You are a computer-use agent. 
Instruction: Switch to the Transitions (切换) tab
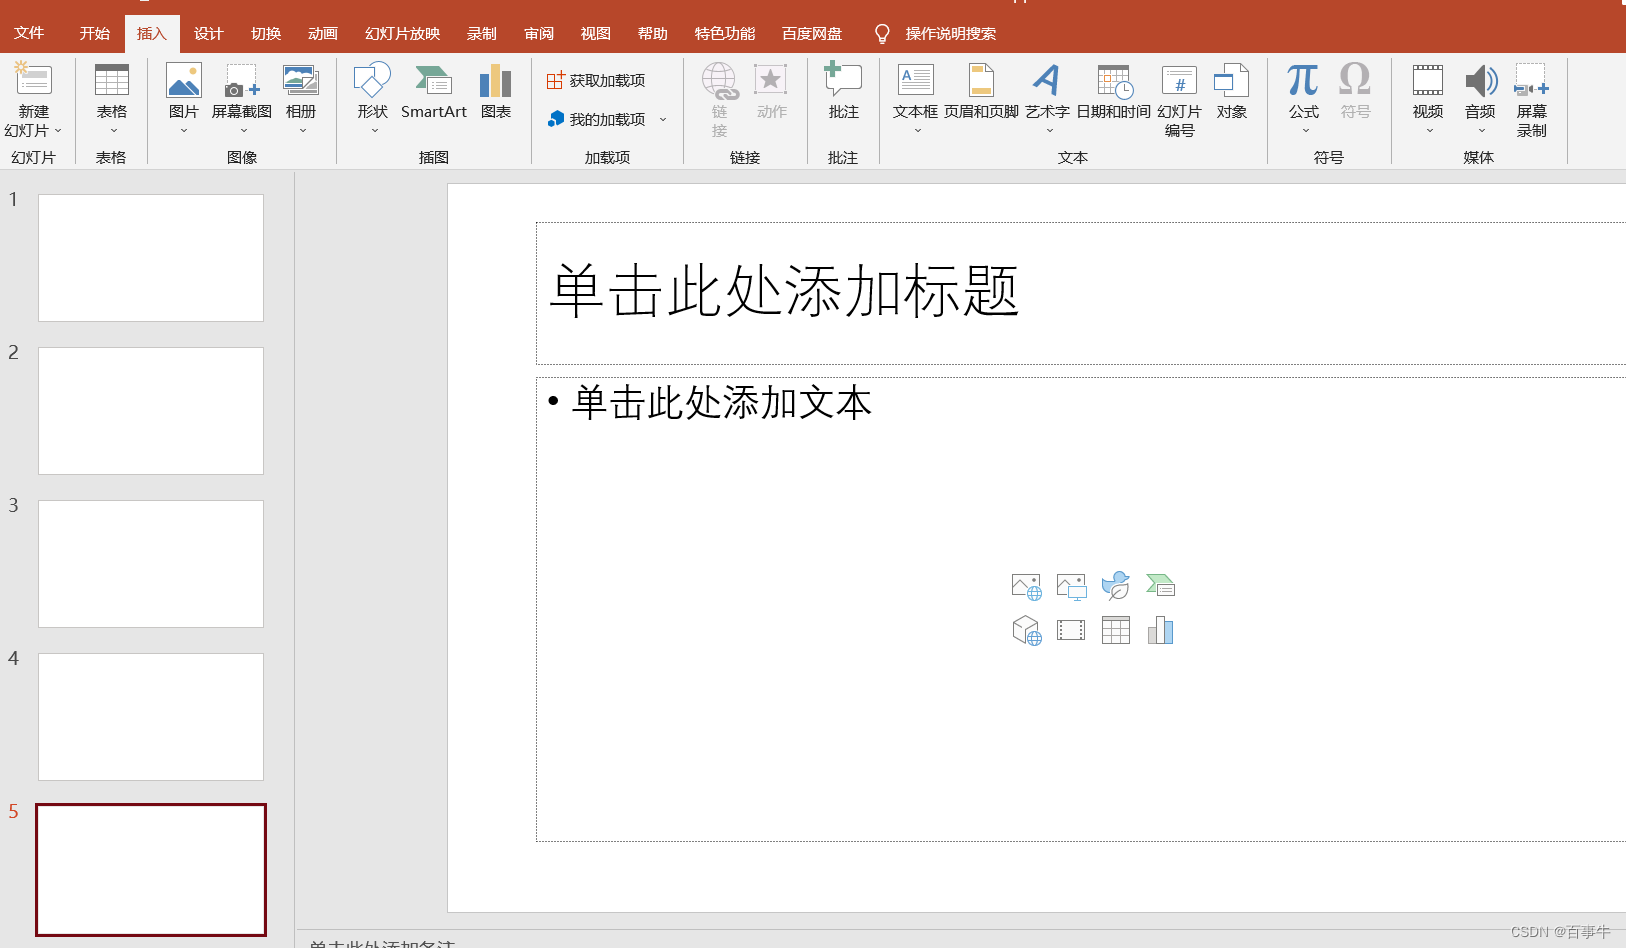[265, 33]
